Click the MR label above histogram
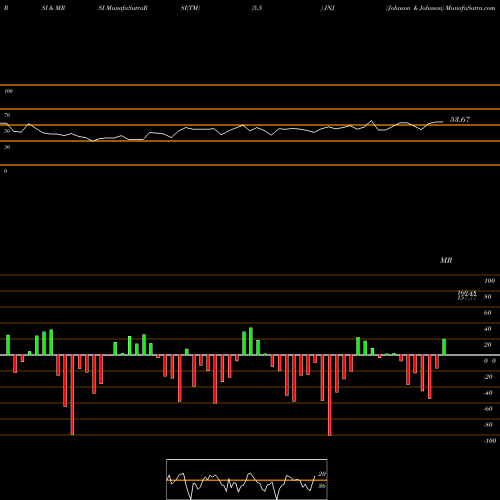 [x=446, y=260]
